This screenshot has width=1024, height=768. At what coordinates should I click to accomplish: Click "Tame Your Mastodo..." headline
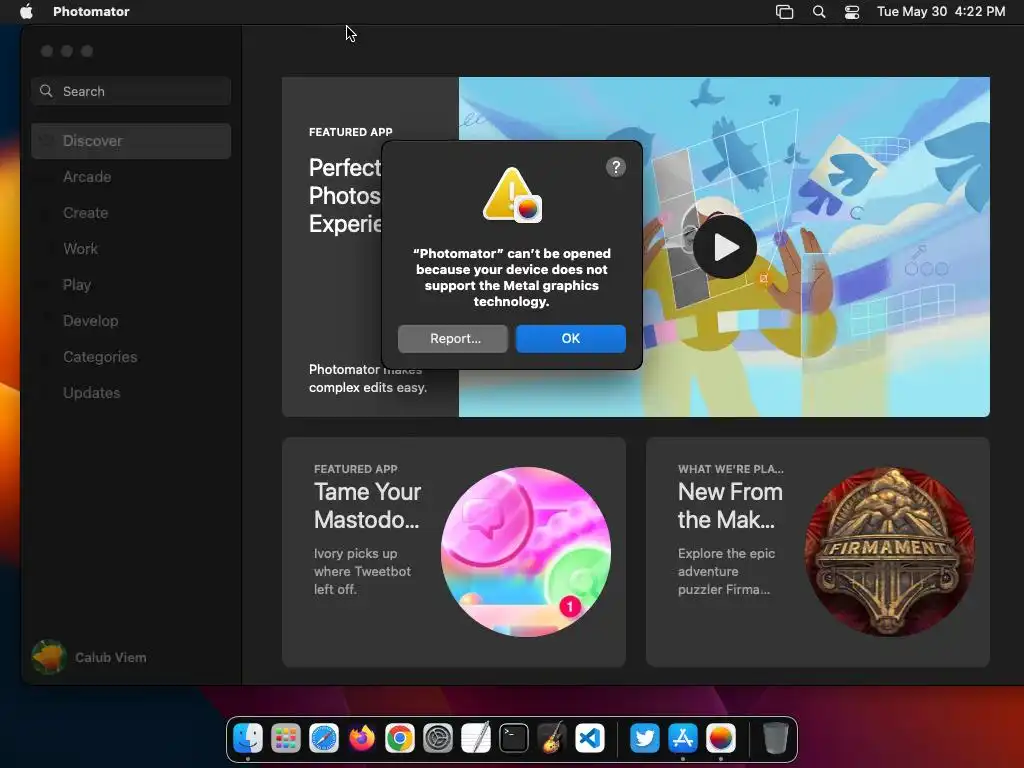pyautogui.click(x=367, y=505)
